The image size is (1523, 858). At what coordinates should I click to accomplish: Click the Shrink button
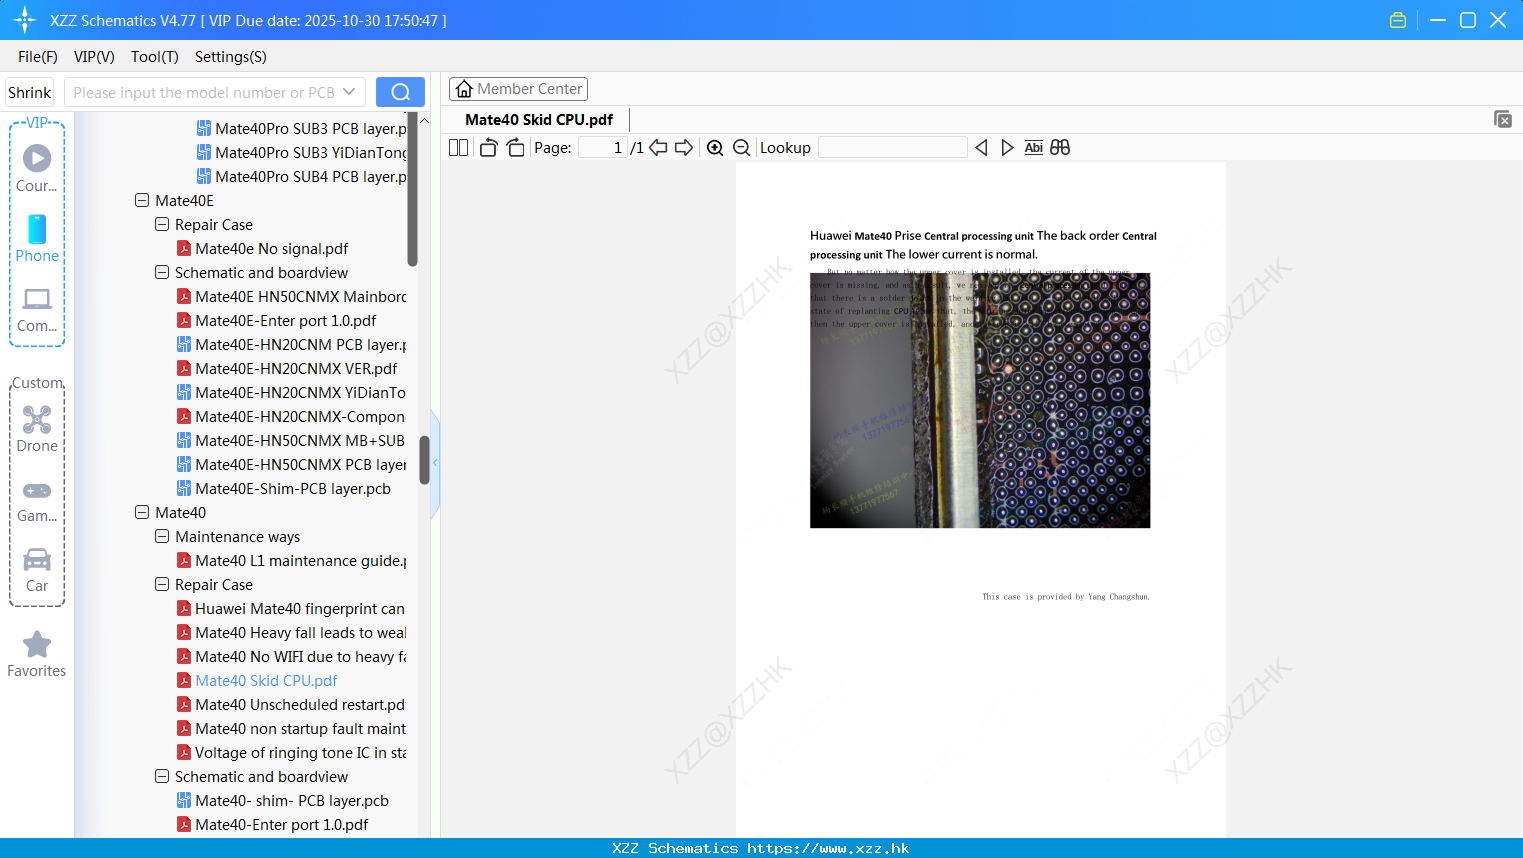(x=29, y=92)
